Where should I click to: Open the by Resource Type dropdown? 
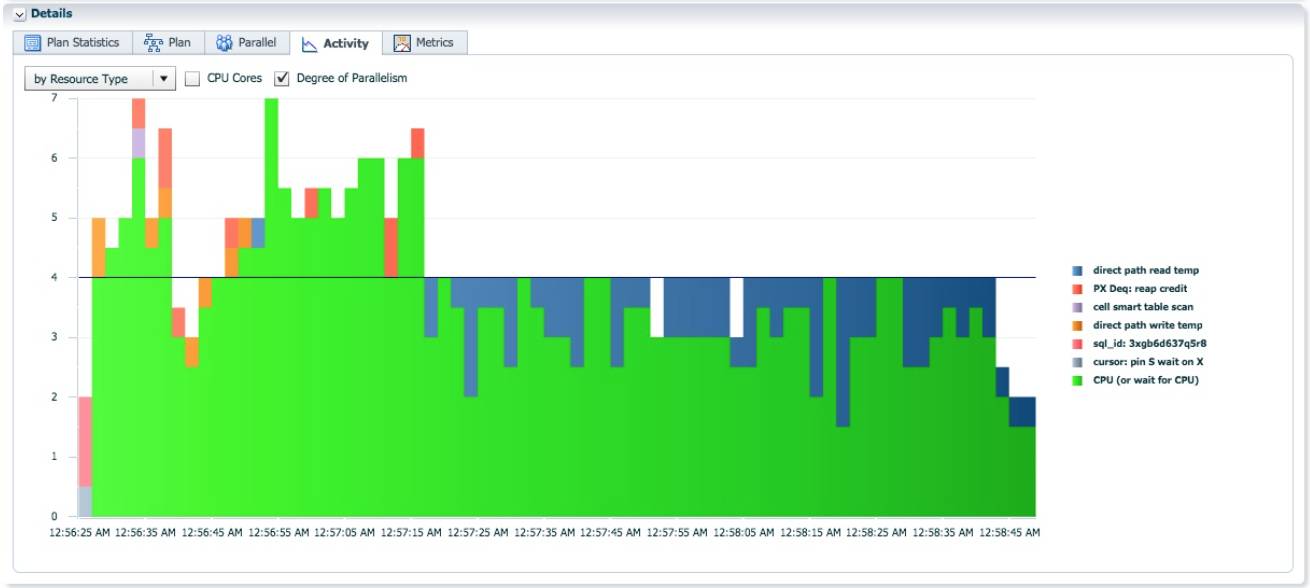pos(100,79)
